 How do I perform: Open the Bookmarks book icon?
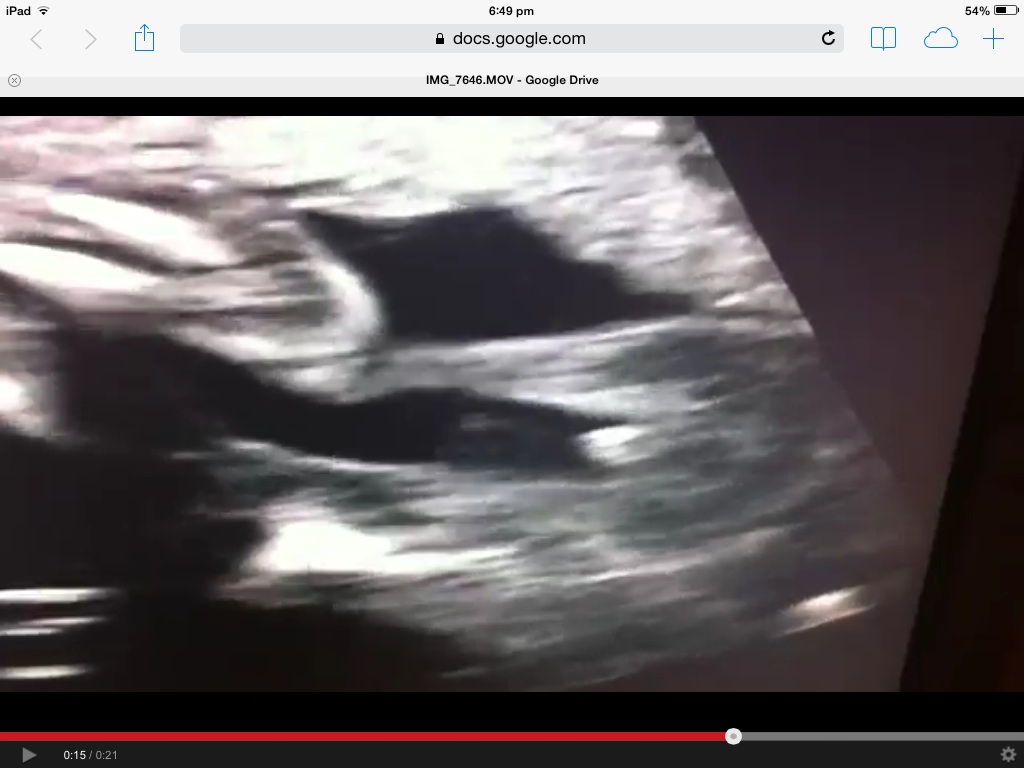pyautogui.click(x=883, y=39)
